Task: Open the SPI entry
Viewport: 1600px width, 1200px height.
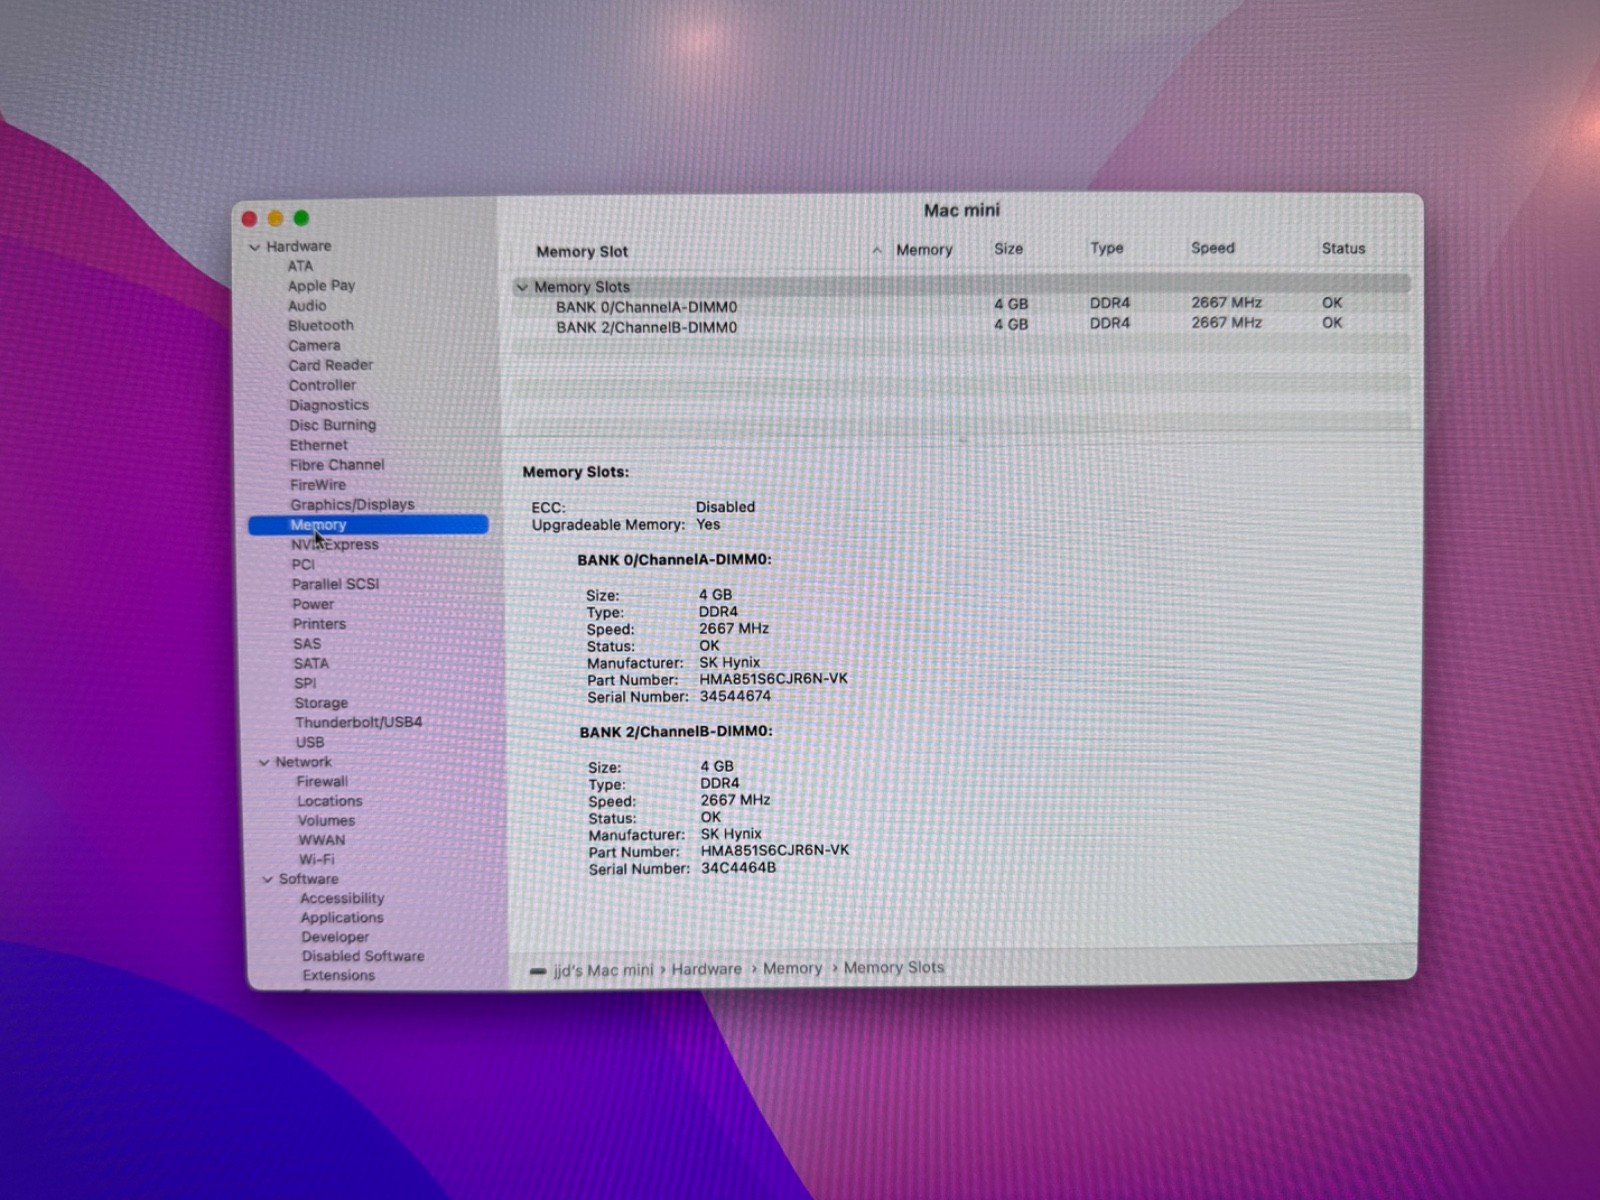Action: coord(305,684)
